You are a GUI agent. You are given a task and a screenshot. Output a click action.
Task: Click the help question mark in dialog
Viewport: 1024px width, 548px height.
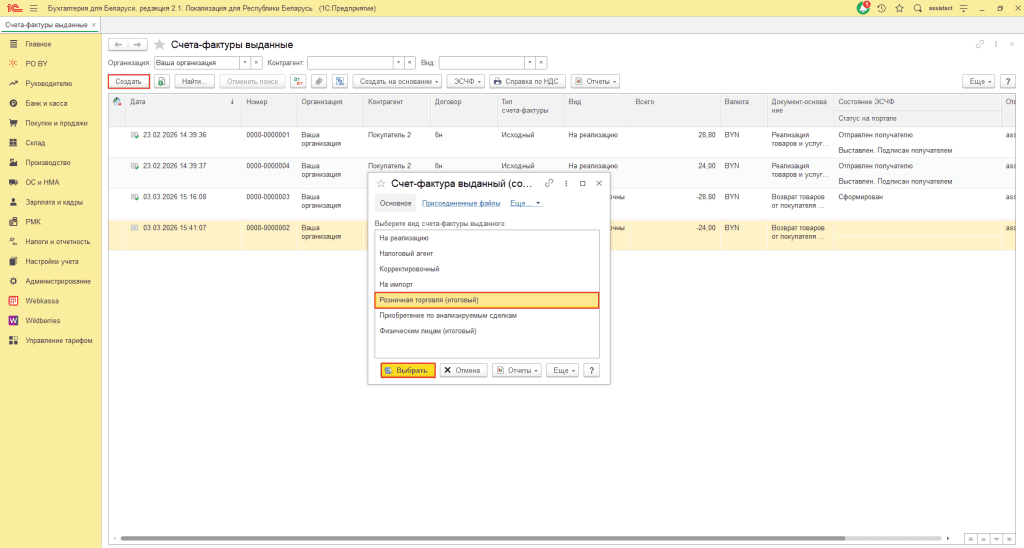[592, 370]
